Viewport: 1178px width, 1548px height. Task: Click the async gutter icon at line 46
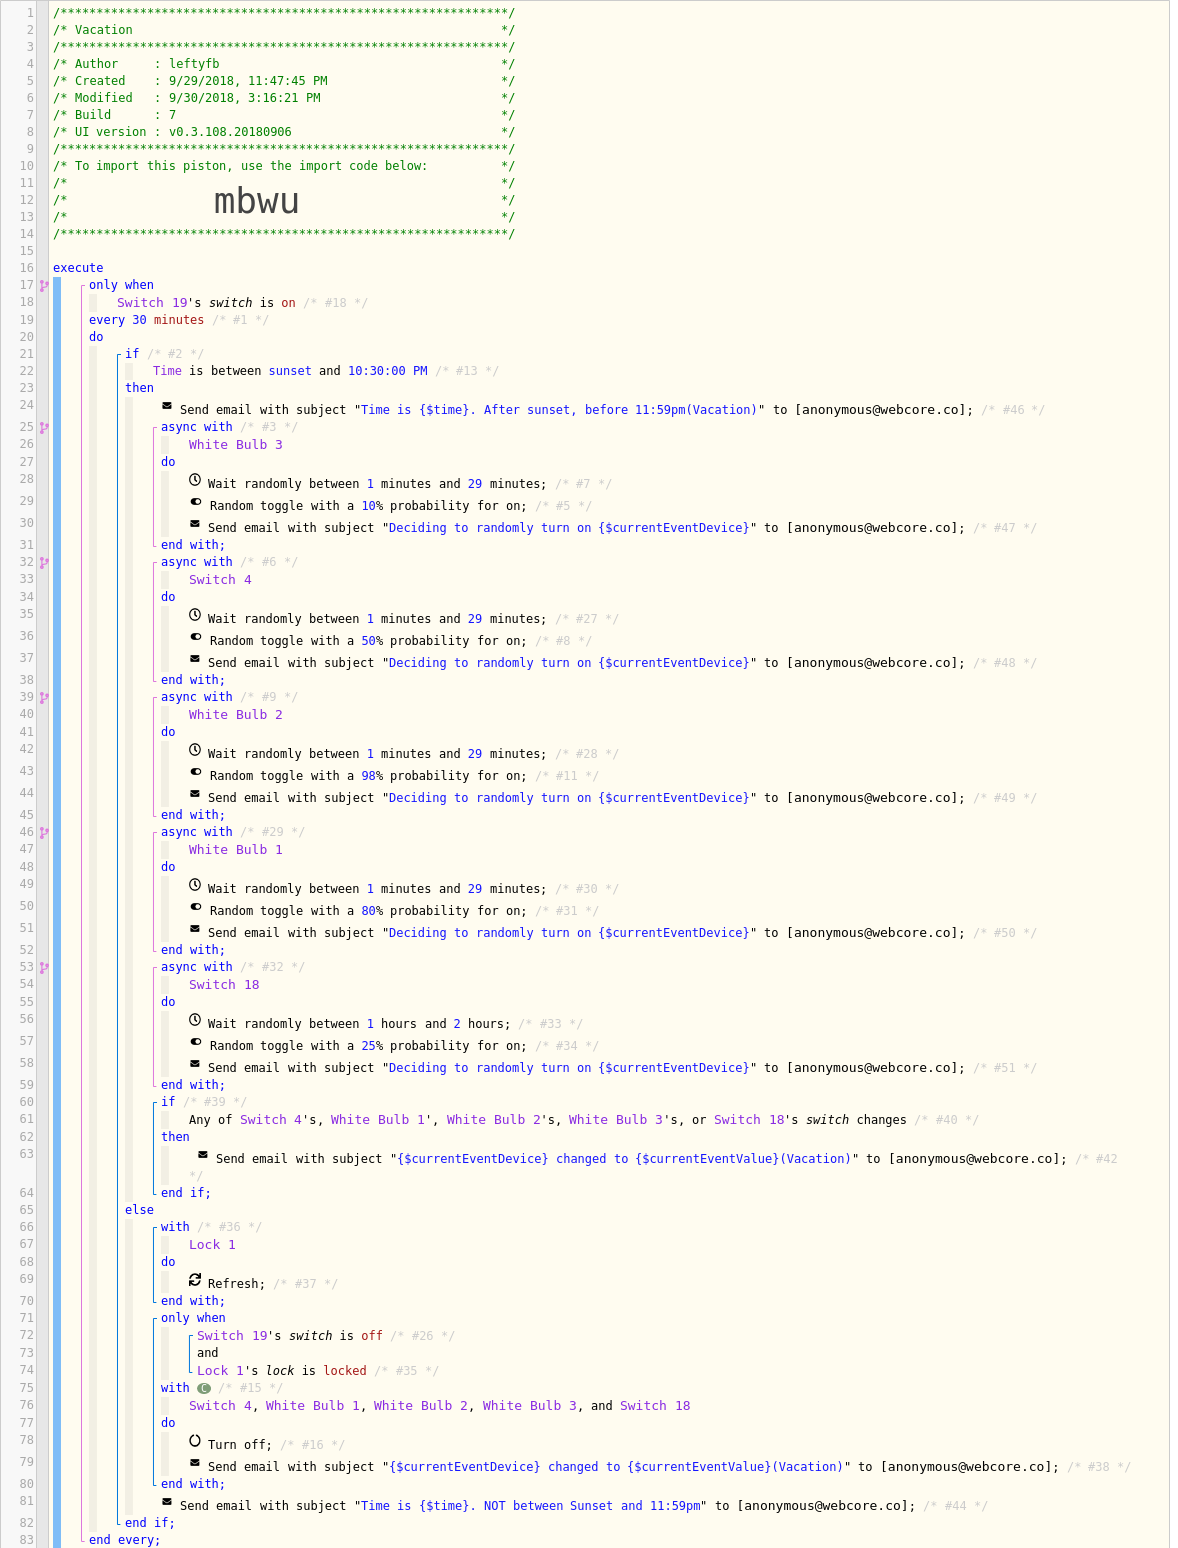(44, 832)
